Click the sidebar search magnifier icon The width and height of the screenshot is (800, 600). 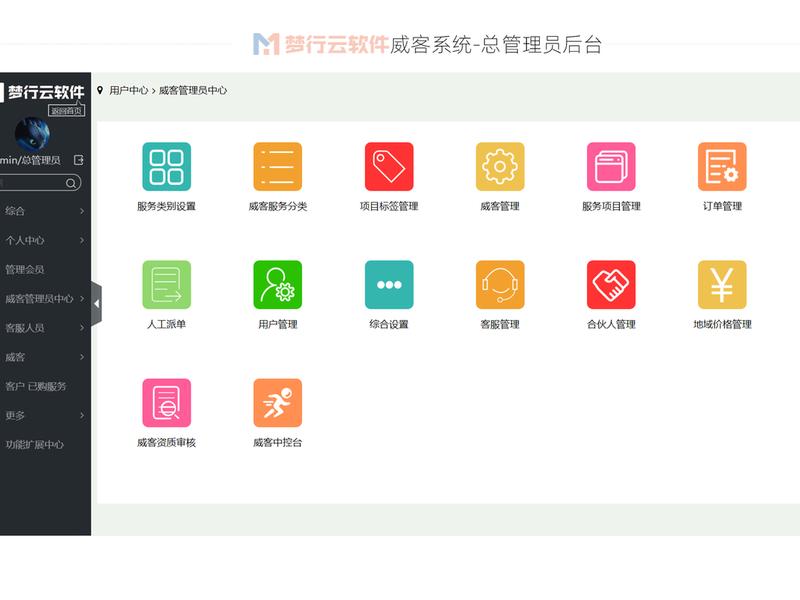(71, 183)
